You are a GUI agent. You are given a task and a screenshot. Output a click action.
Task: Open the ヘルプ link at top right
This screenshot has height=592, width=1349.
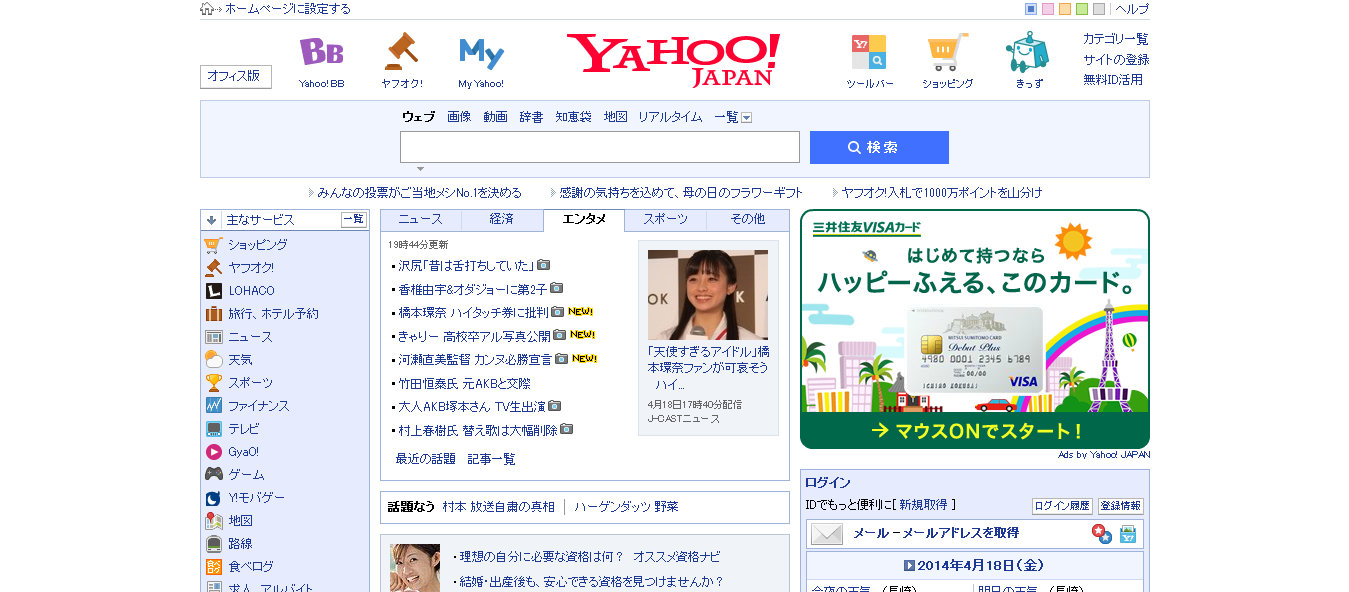1132,9
